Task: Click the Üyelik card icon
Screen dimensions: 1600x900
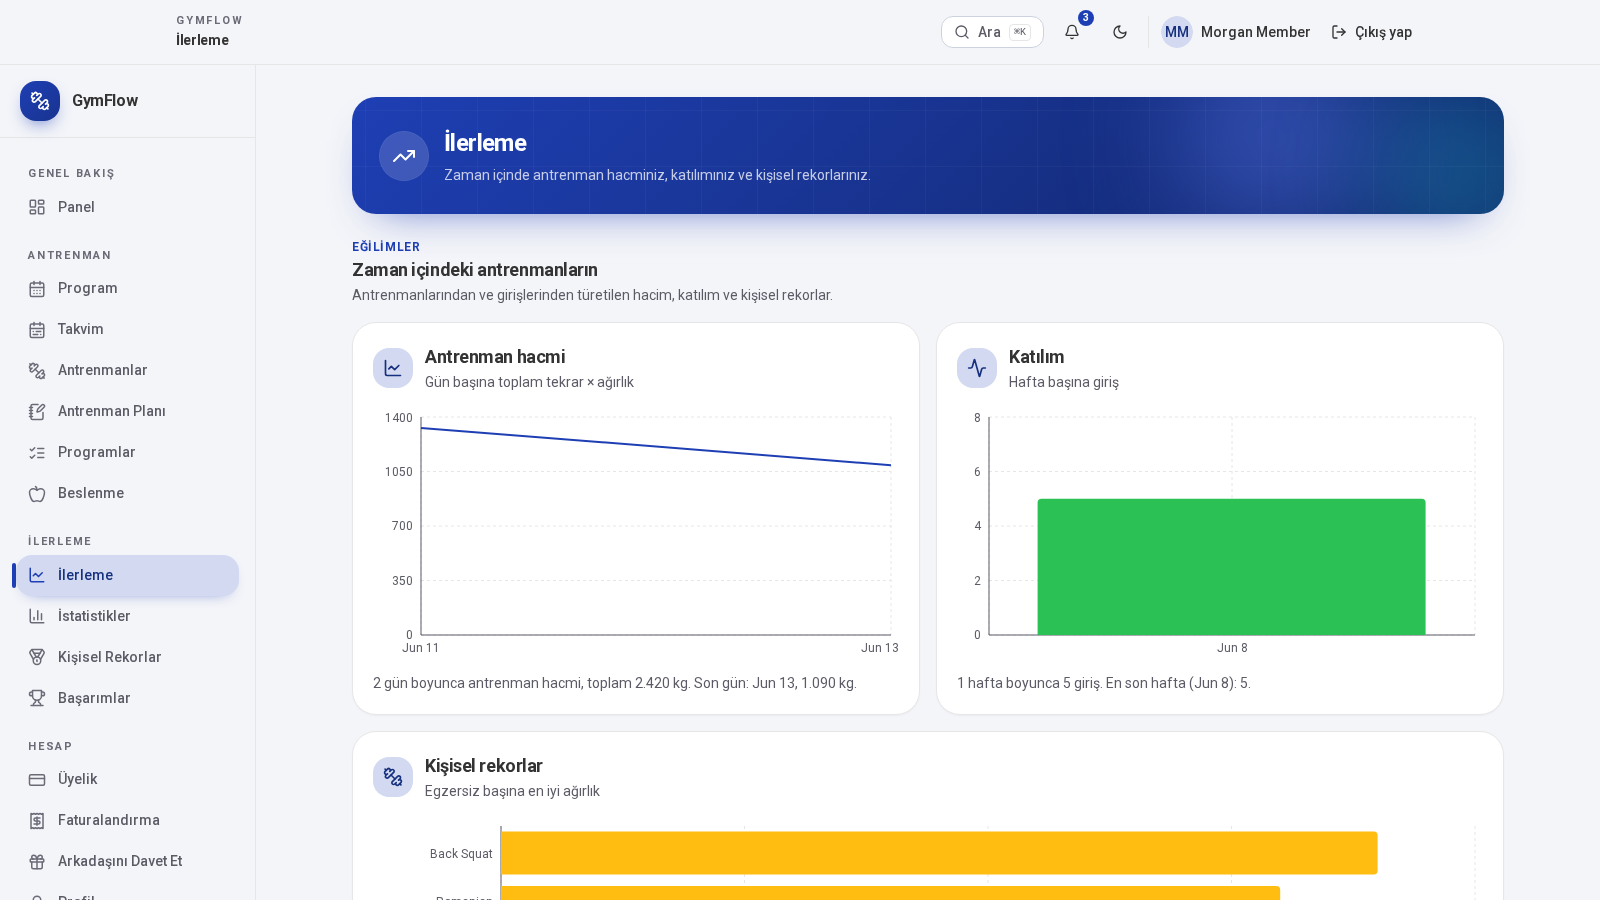Action: coord(37,780)
